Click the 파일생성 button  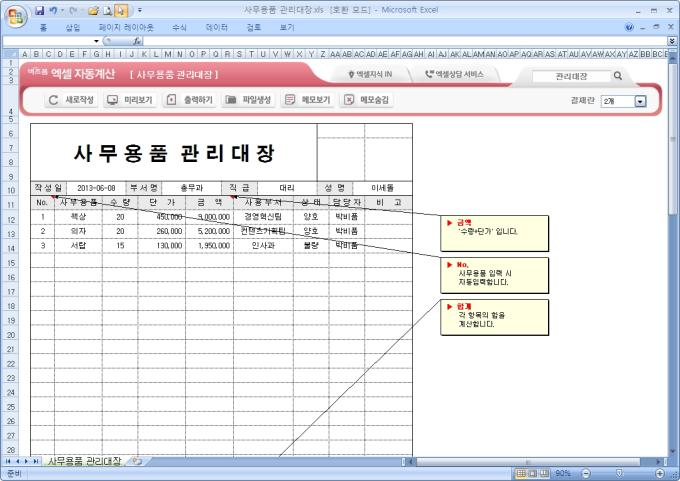coord(248,100)
